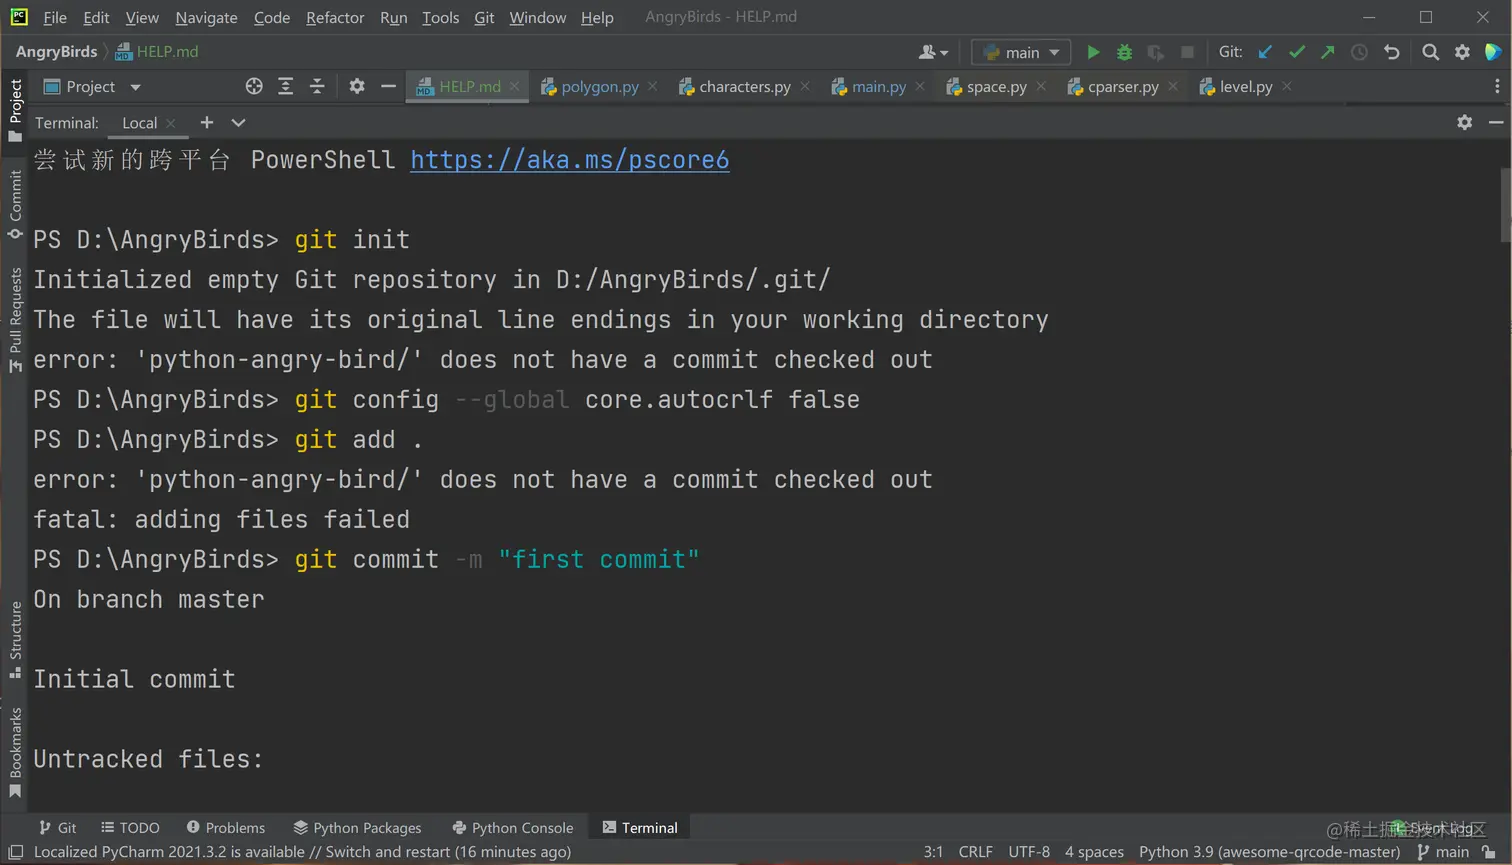Start debugging with the bug icon

point(1124,52)
